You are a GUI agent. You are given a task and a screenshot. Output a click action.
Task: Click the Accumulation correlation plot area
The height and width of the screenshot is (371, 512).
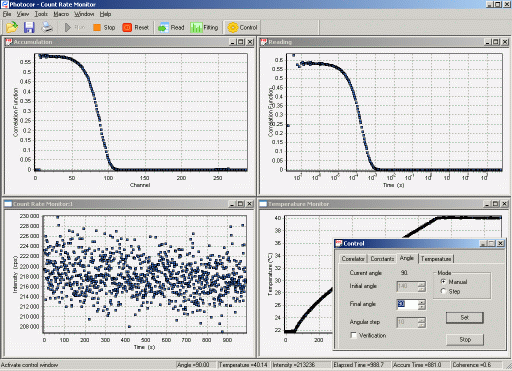[141, 112]
